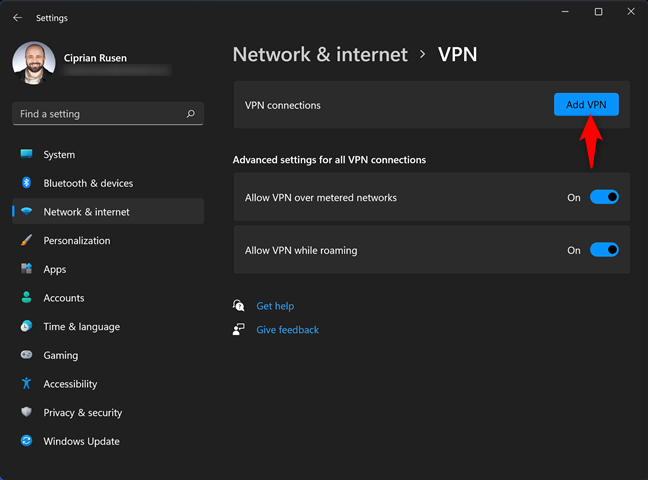The image size is (648, 480).
Task: Click the Add VPN button
Action: coord(586,104)
